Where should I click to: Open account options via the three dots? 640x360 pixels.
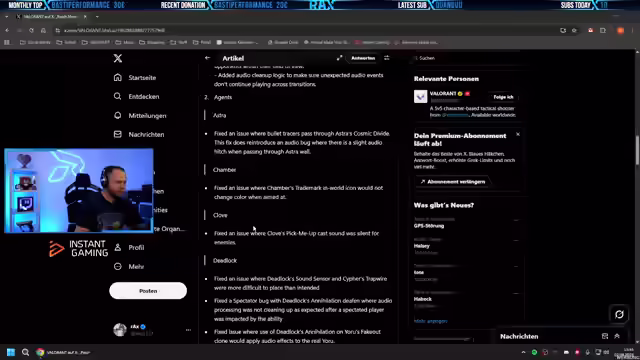point(188,330)
